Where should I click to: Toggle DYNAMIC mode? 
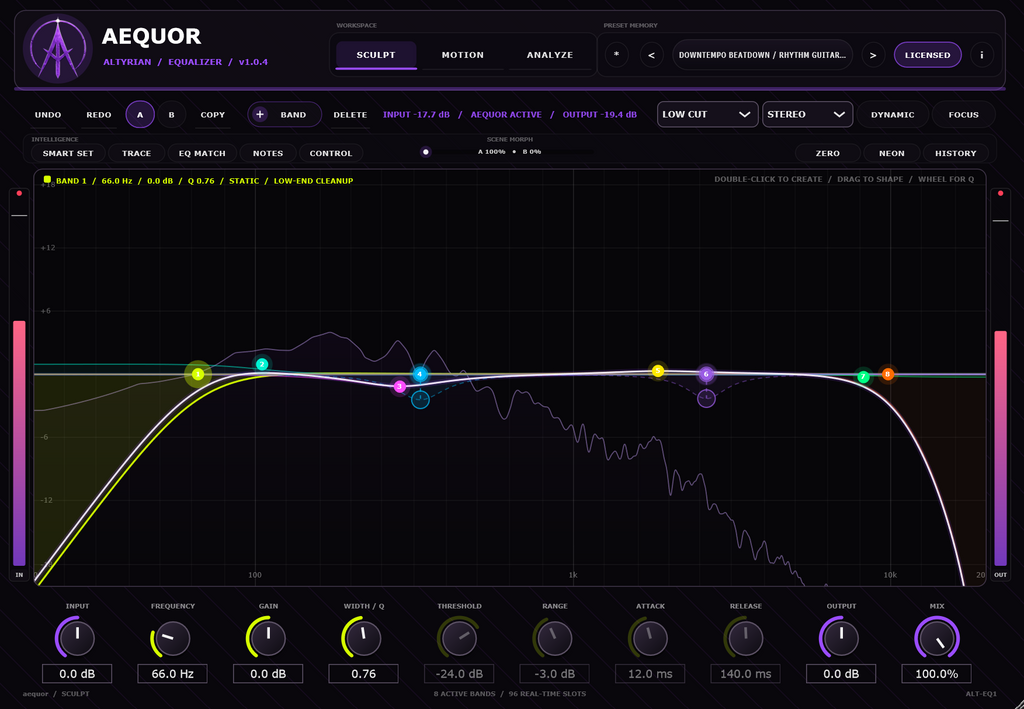(x=892, y=114)
